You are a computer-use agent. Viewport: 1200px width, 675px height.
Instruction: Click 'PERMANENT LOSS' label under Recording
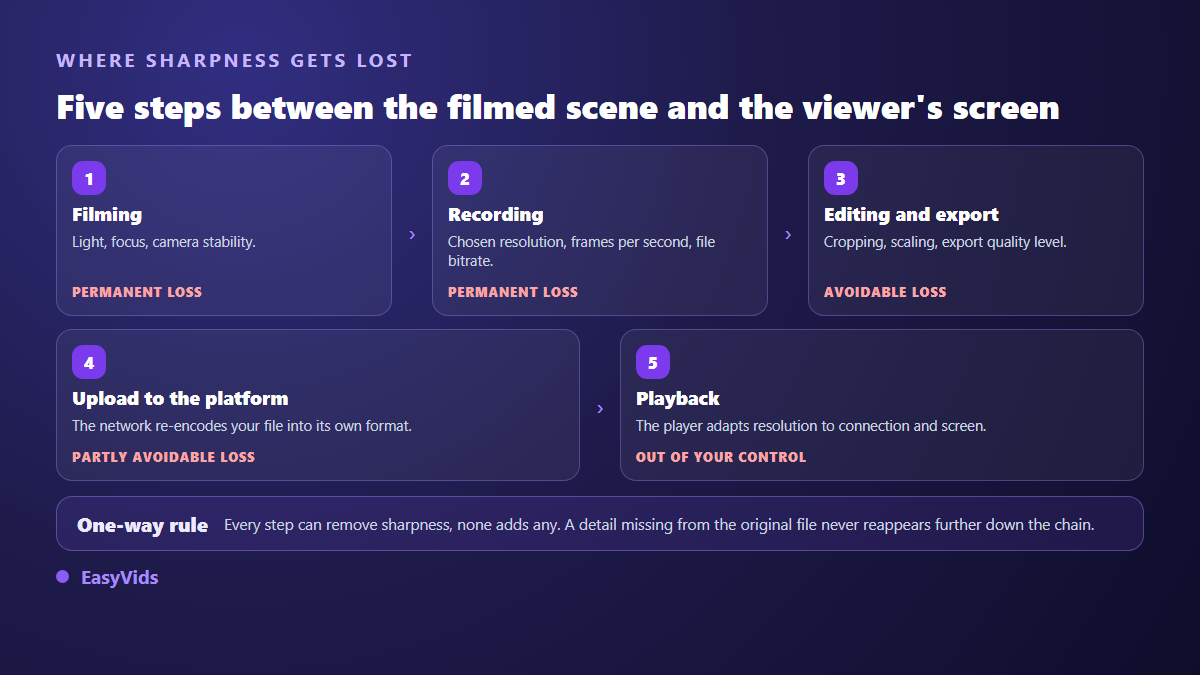(x=513, y=292)
